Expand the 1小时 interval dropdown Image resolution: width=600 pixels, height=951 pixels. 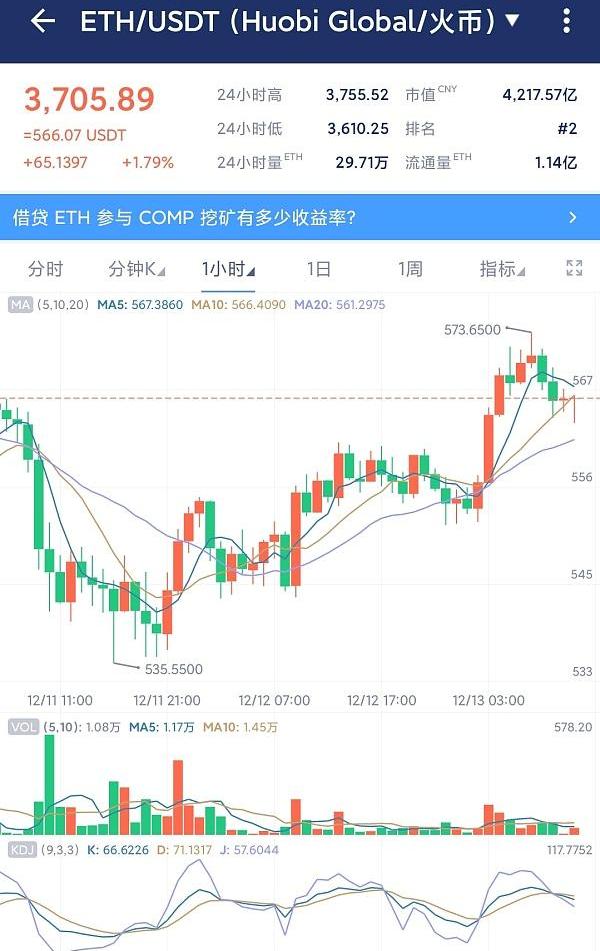tap(227, 268)
